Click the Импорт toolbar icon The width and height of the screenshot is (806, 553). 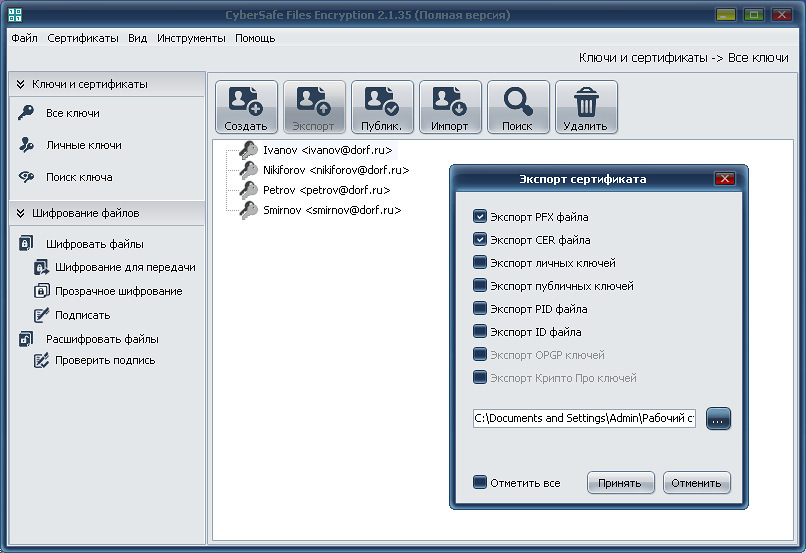450,107
